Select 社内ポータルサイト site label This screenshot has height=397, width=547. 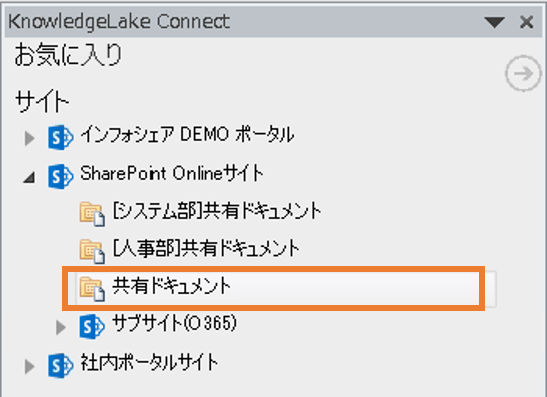pyautogui.click(x=149, y=362)
